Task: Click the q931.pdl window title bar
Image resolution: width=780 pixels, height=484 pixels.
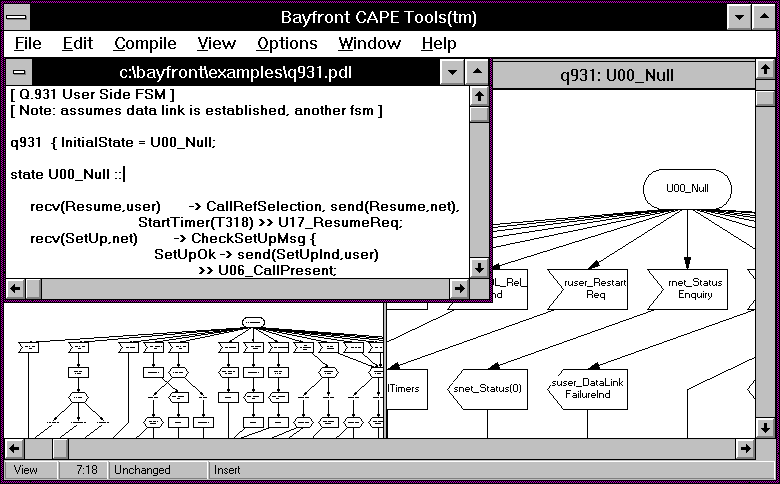Action: click(x=236, y=73)
